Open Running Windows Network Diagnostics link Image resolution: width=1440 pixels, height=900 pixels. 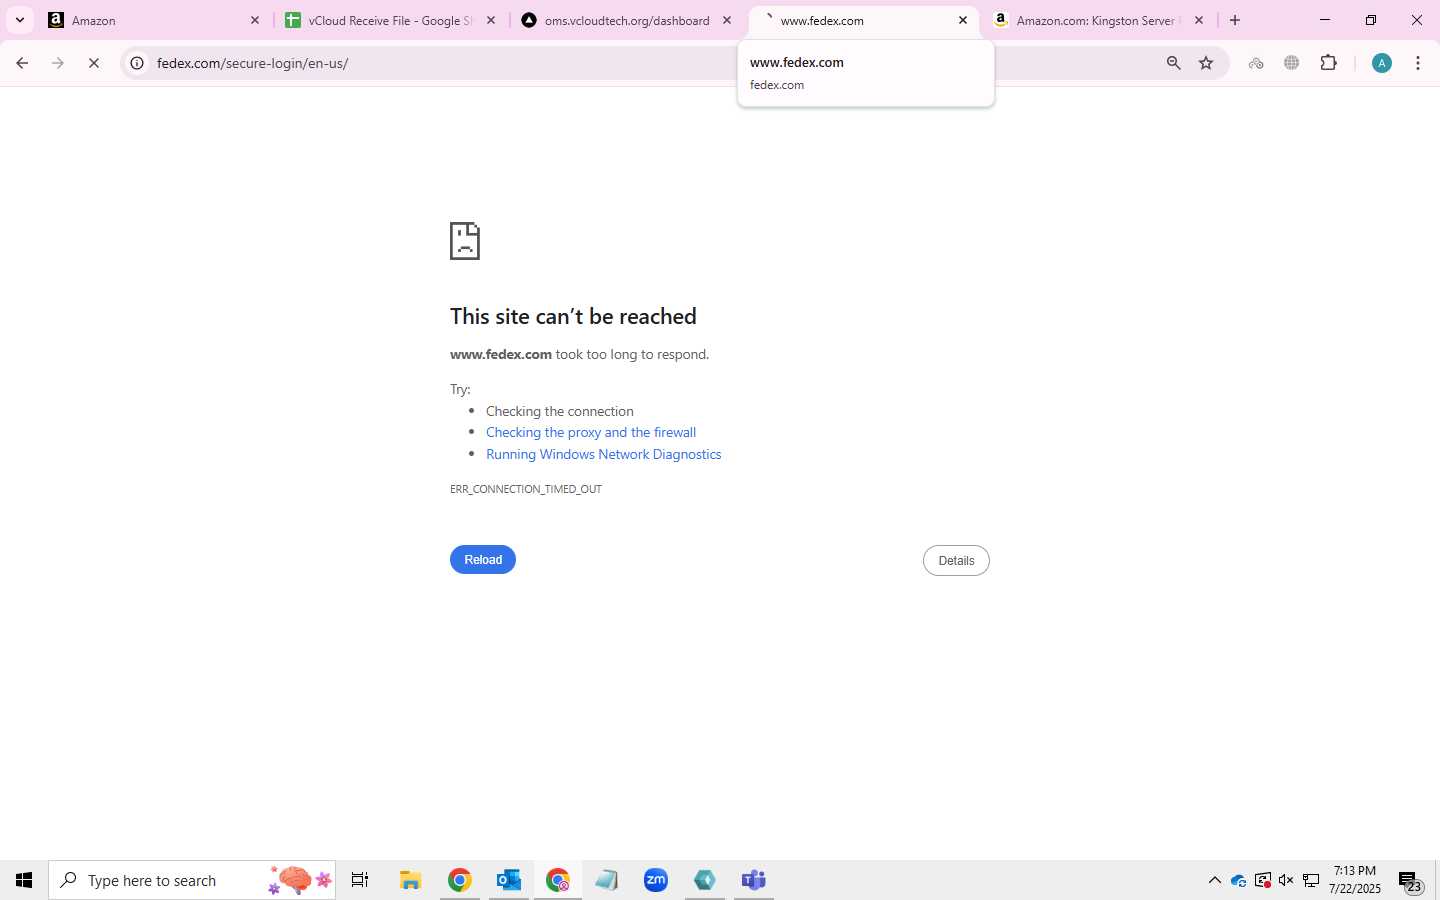603,454
